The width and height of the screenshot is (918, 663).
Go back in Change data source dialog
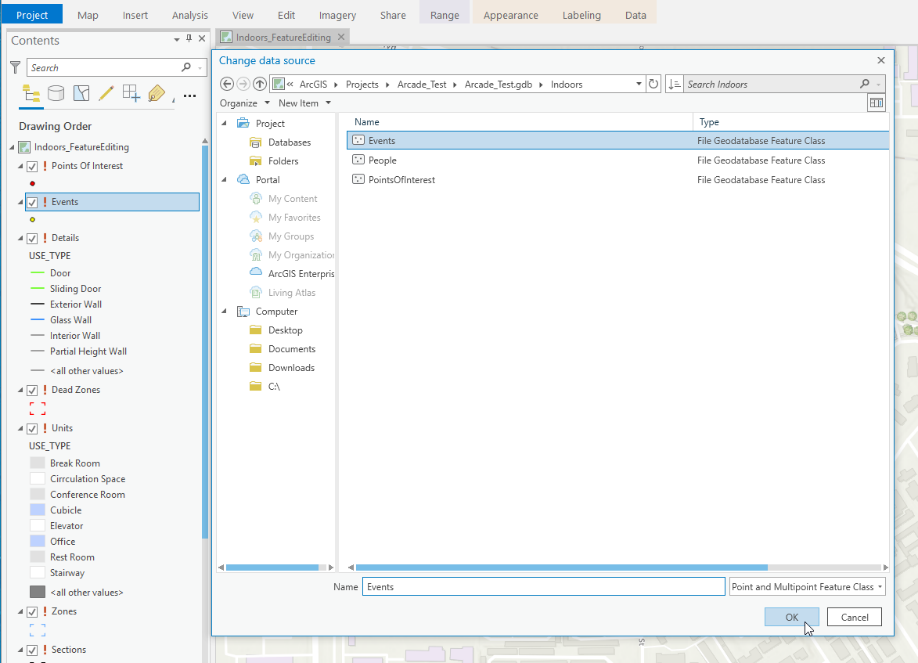227,84
